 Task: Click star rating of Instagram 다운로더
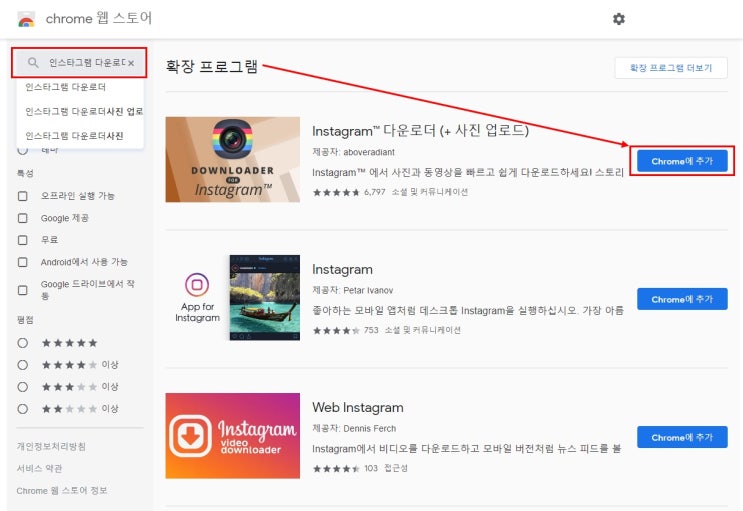[x=336, y=192]
